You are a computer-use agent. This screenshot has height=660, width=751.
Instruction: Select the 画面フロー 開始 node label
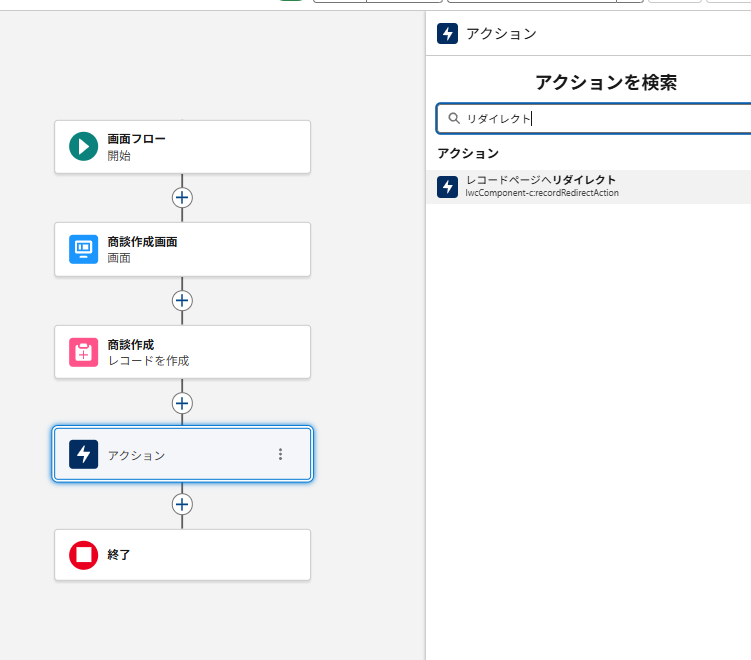[136, 147]
